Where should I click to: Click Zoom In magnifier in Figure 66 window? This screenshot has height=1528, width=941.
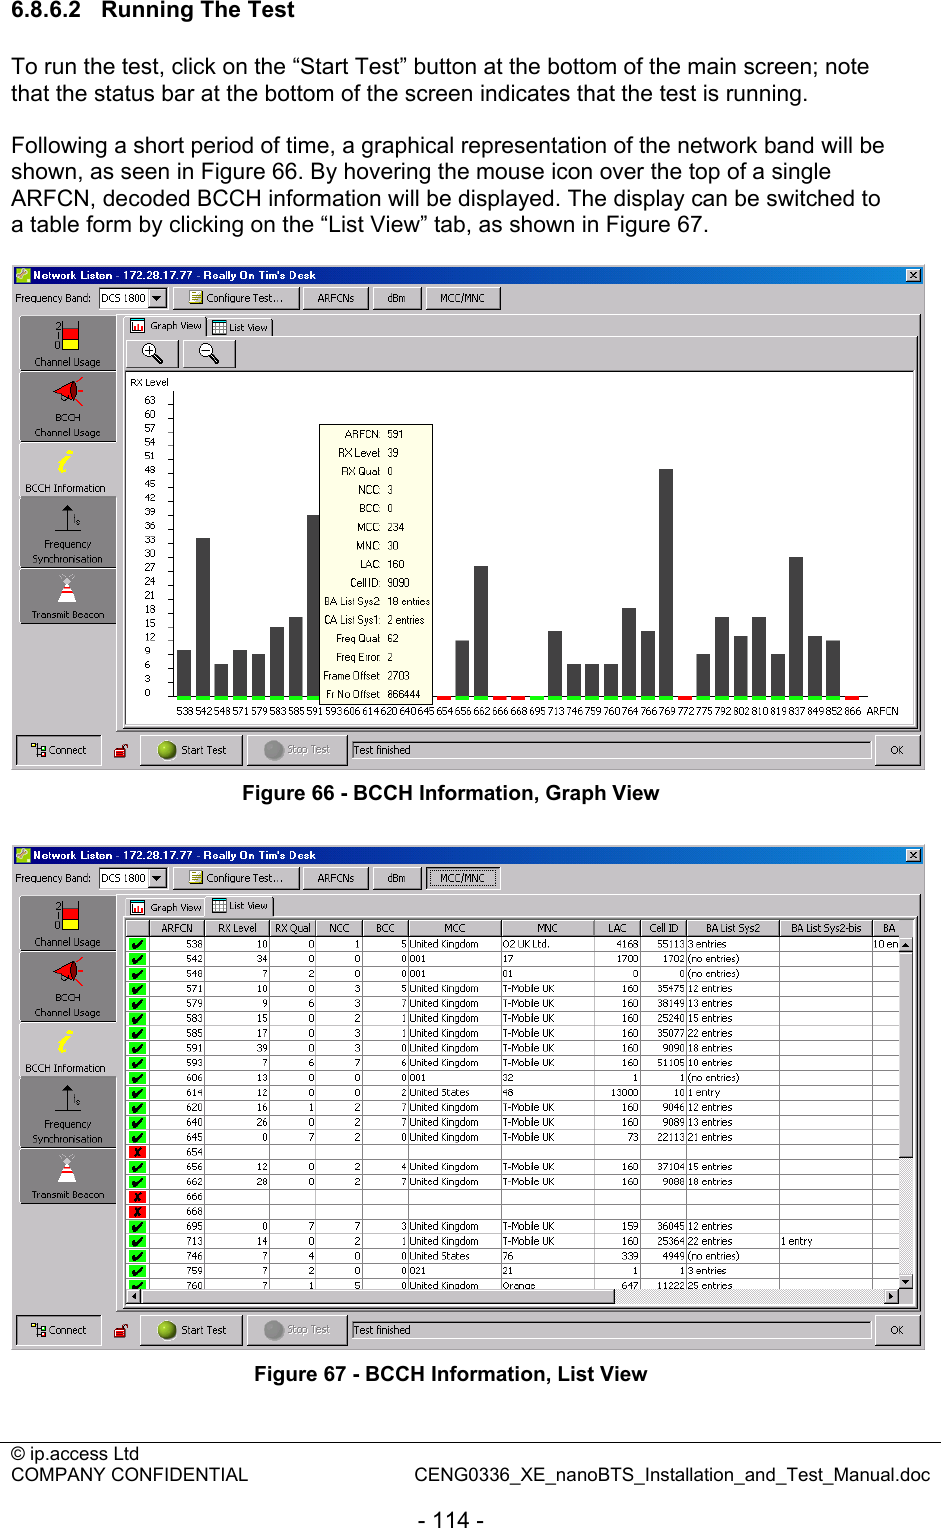tap(152, 353)
